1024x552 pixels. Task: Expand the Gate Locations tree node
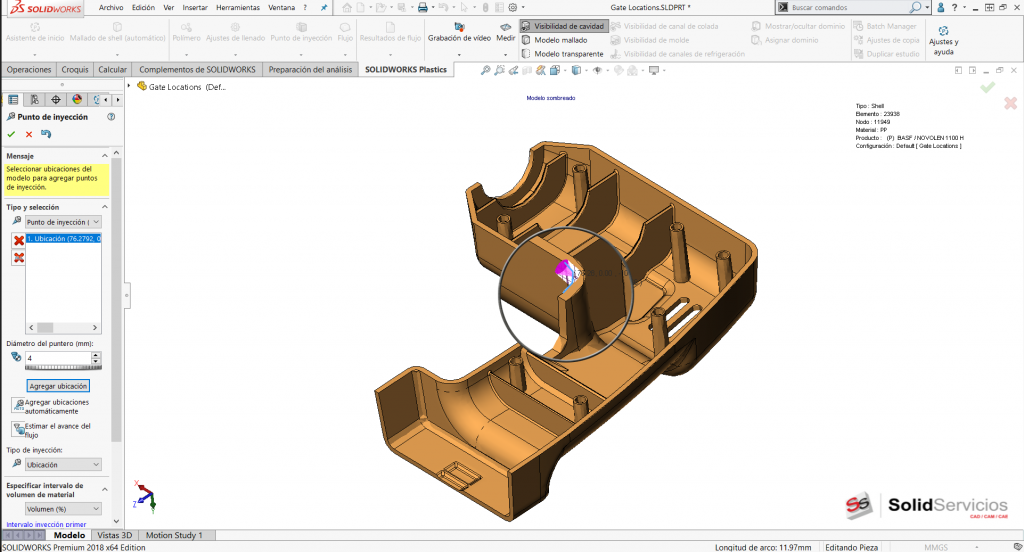pyautogui.click(x=130, y=86)
